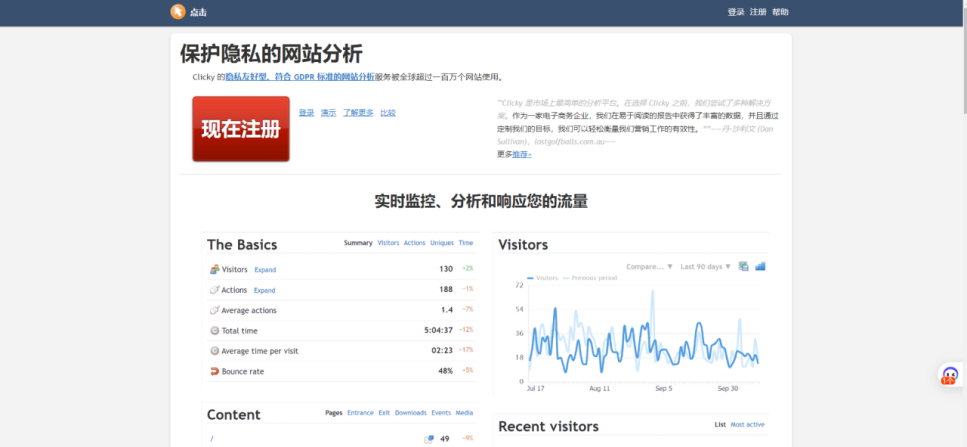The width and height of the screenshot is (967, 447).
Task: Click the Actions value 188
Action: pyautogui.click(x=446, y=290)
